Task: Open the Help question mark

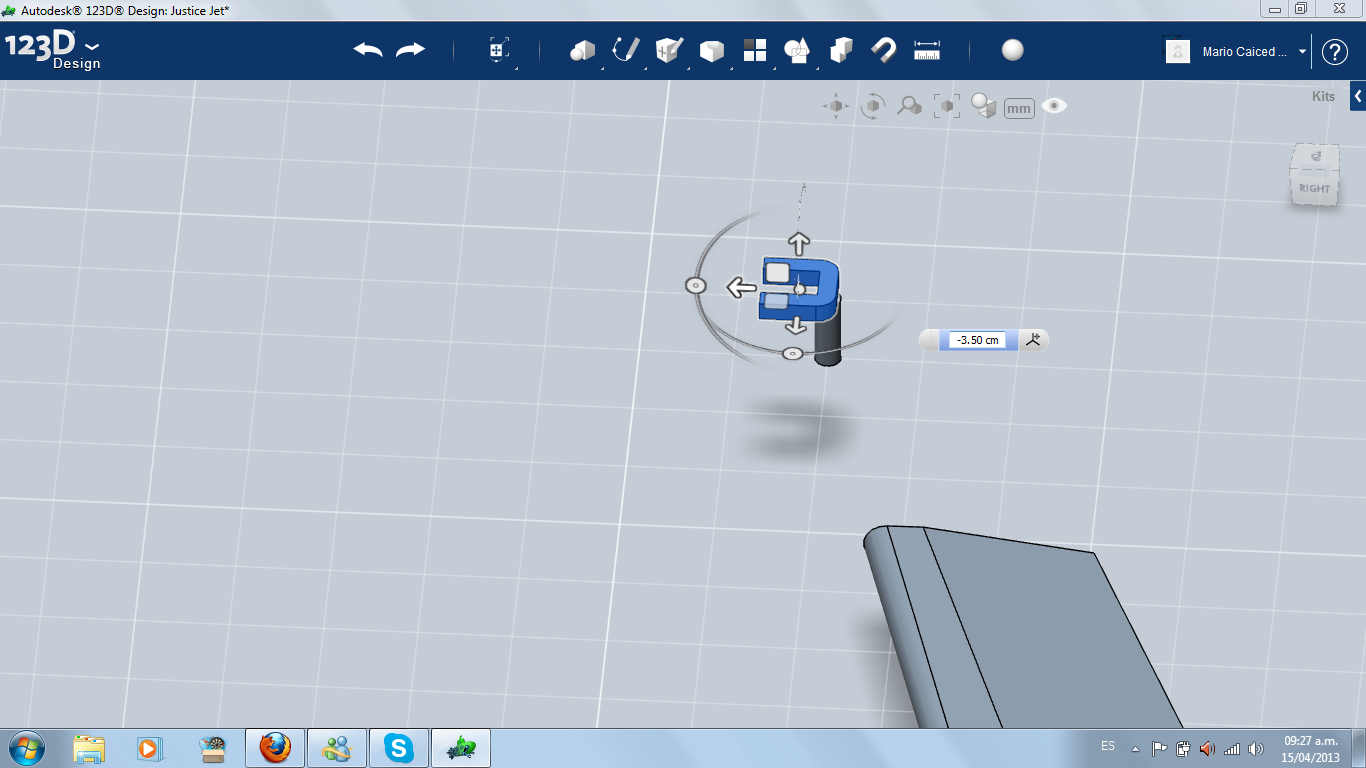Action: pyautogui.click(x=1335, y=52)
